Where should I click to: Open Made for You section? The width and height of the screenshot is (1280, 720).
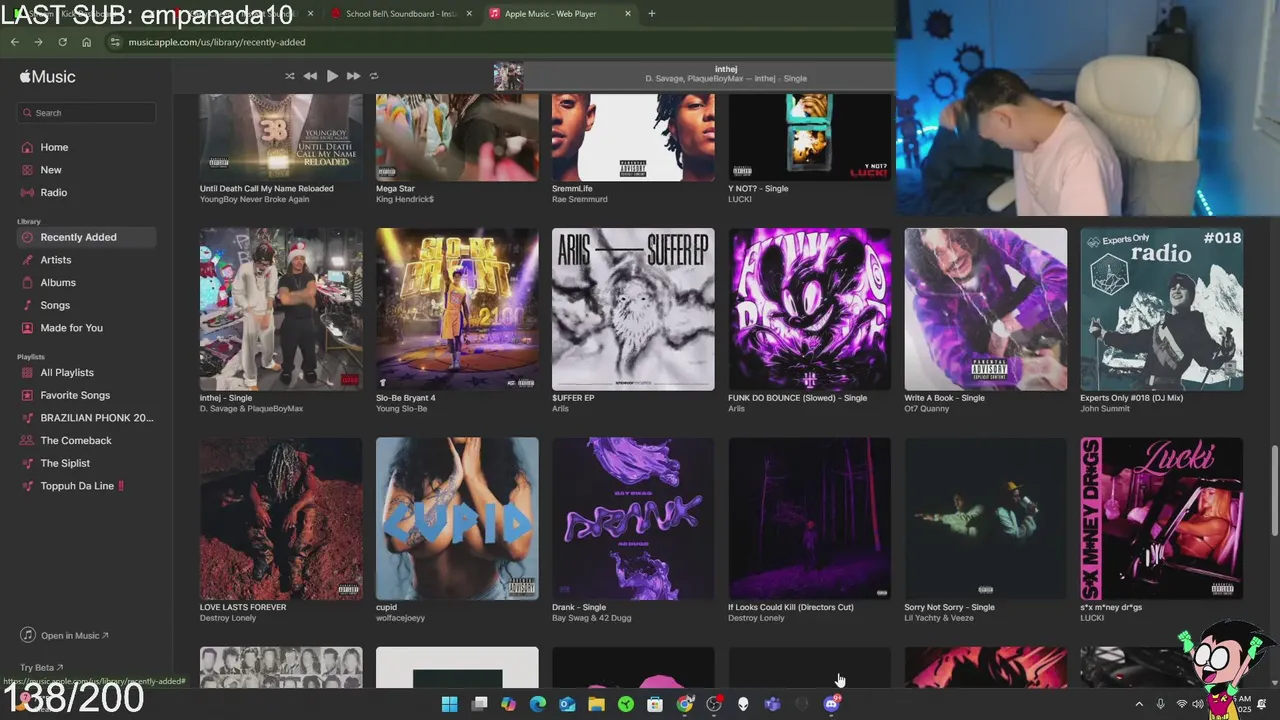coord(71,328)
